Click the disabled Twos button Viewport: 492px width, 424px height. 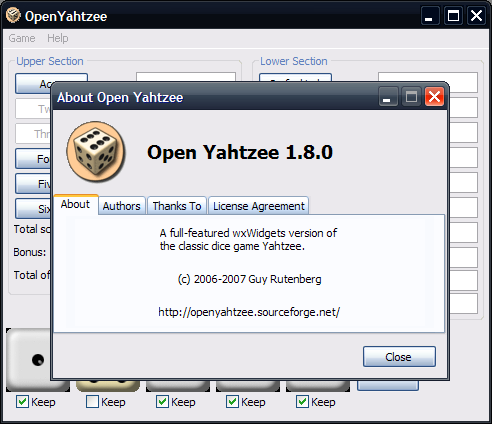33,109
